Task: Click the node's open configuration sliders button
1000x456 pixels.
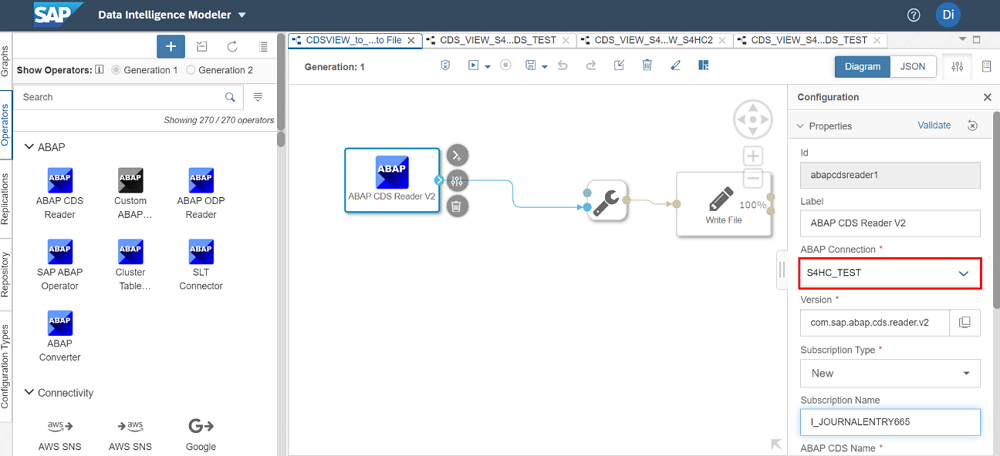Action: coord(457,180)
